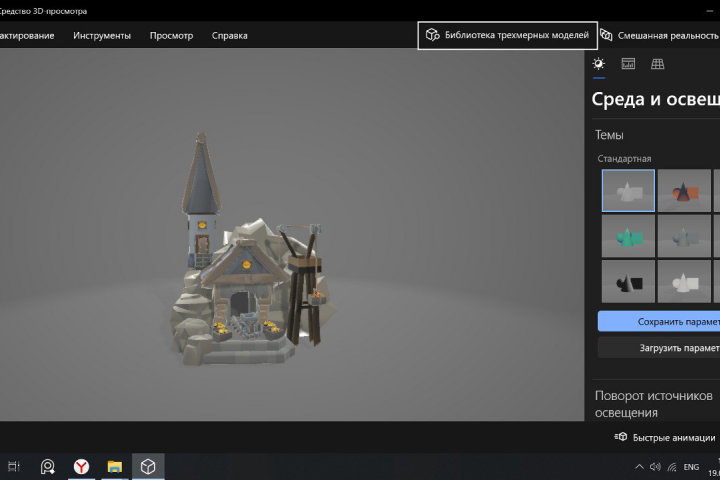This screenshot has width=720, height=480.
Task: Open the Инструменты menu
Action: [102, 35]
